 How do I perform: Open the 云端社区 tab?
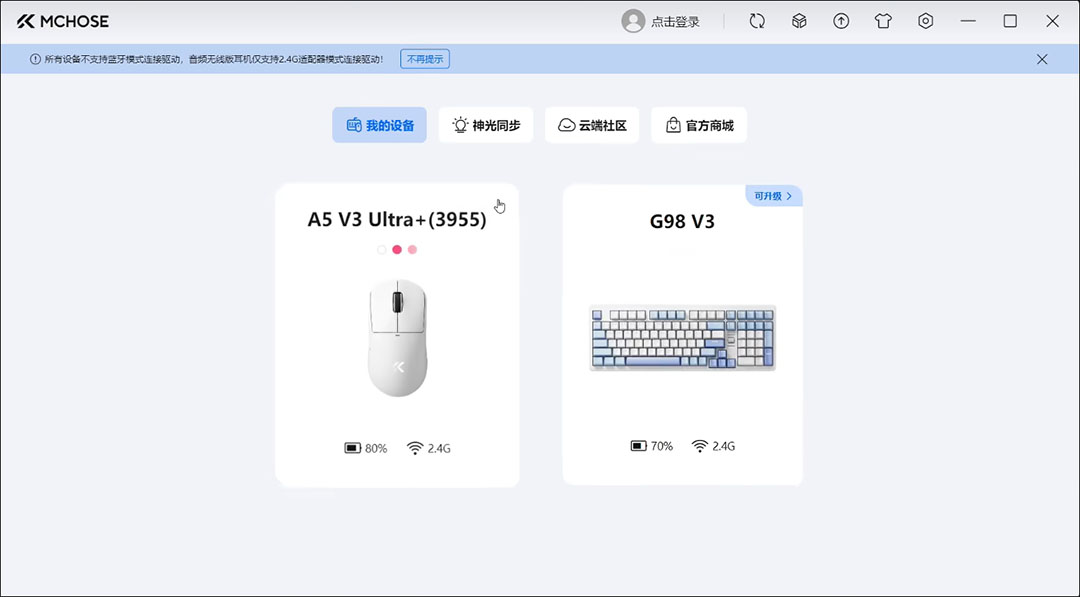coord(592,125)
